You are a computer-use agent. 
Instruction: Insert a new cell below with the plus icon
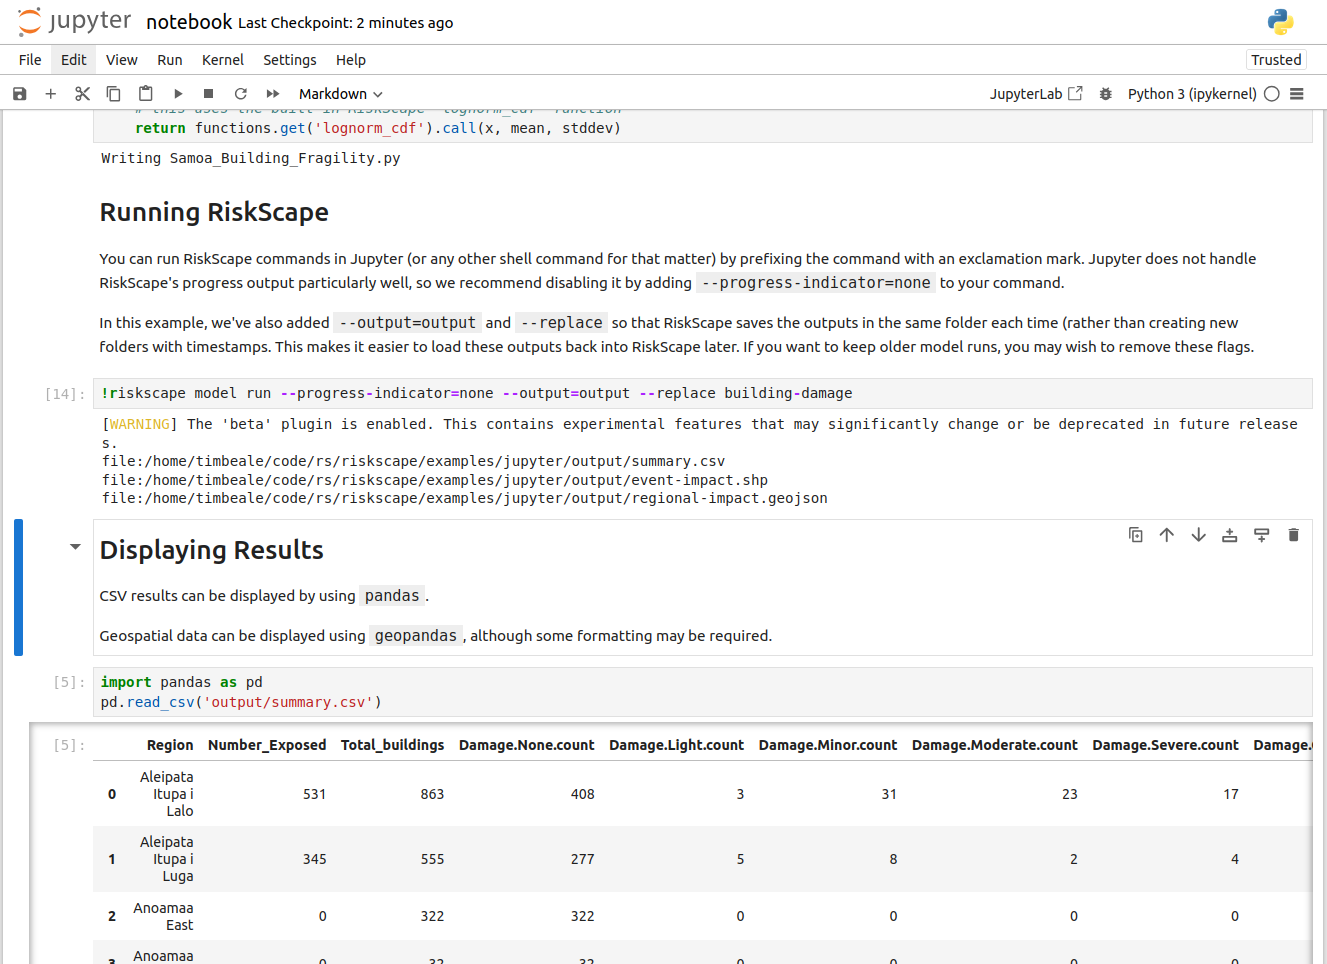(x=51, y=94)
